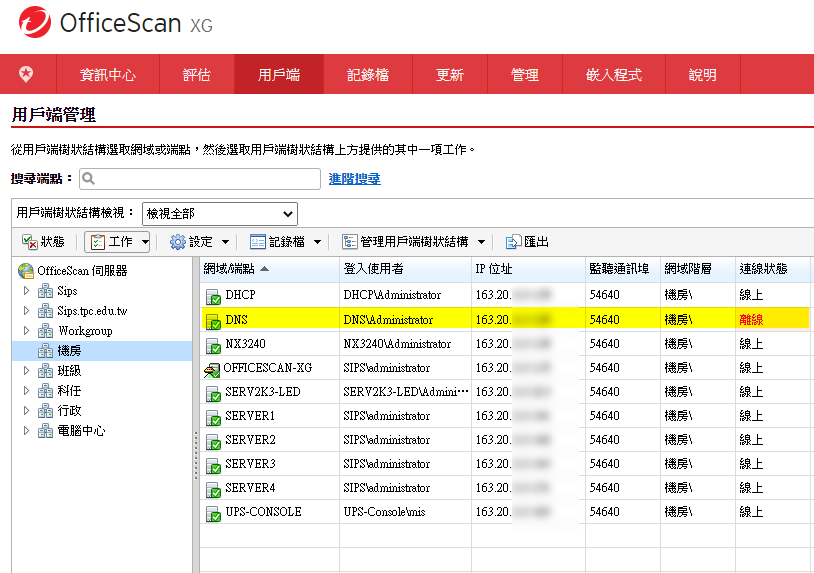The height and width of the screenshot is (573, 814).
Task: Click the 匯出 export icon
Action: [513, 242]
